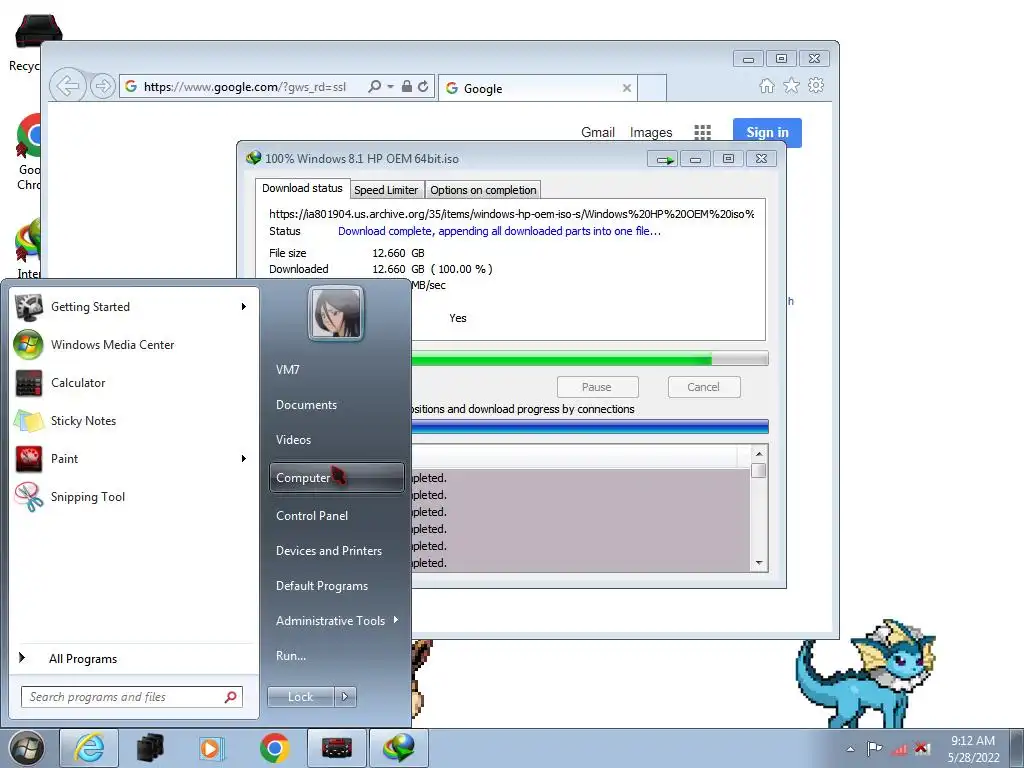Open Internet Download Manager taskbar icon
This screenshot has height=768, width=1024.
pos(399,748)
